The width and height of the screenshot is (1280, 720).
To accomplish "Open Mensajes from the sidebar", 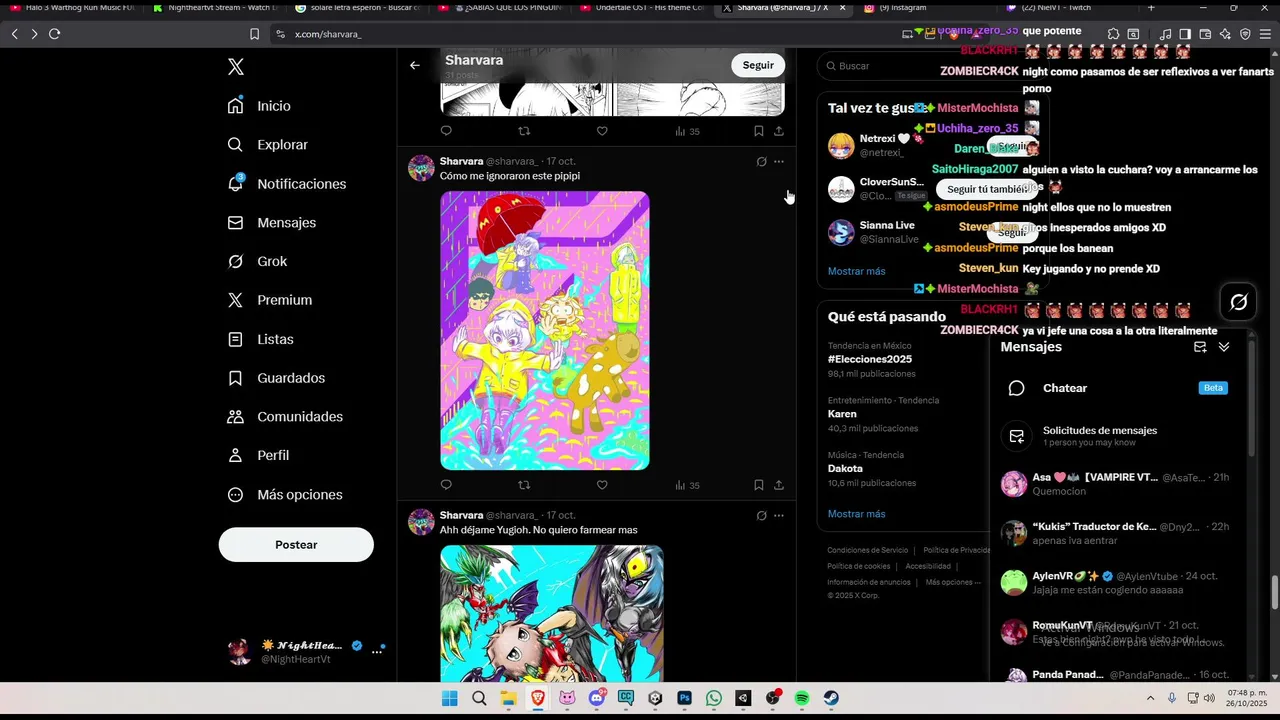I will 271,223.
